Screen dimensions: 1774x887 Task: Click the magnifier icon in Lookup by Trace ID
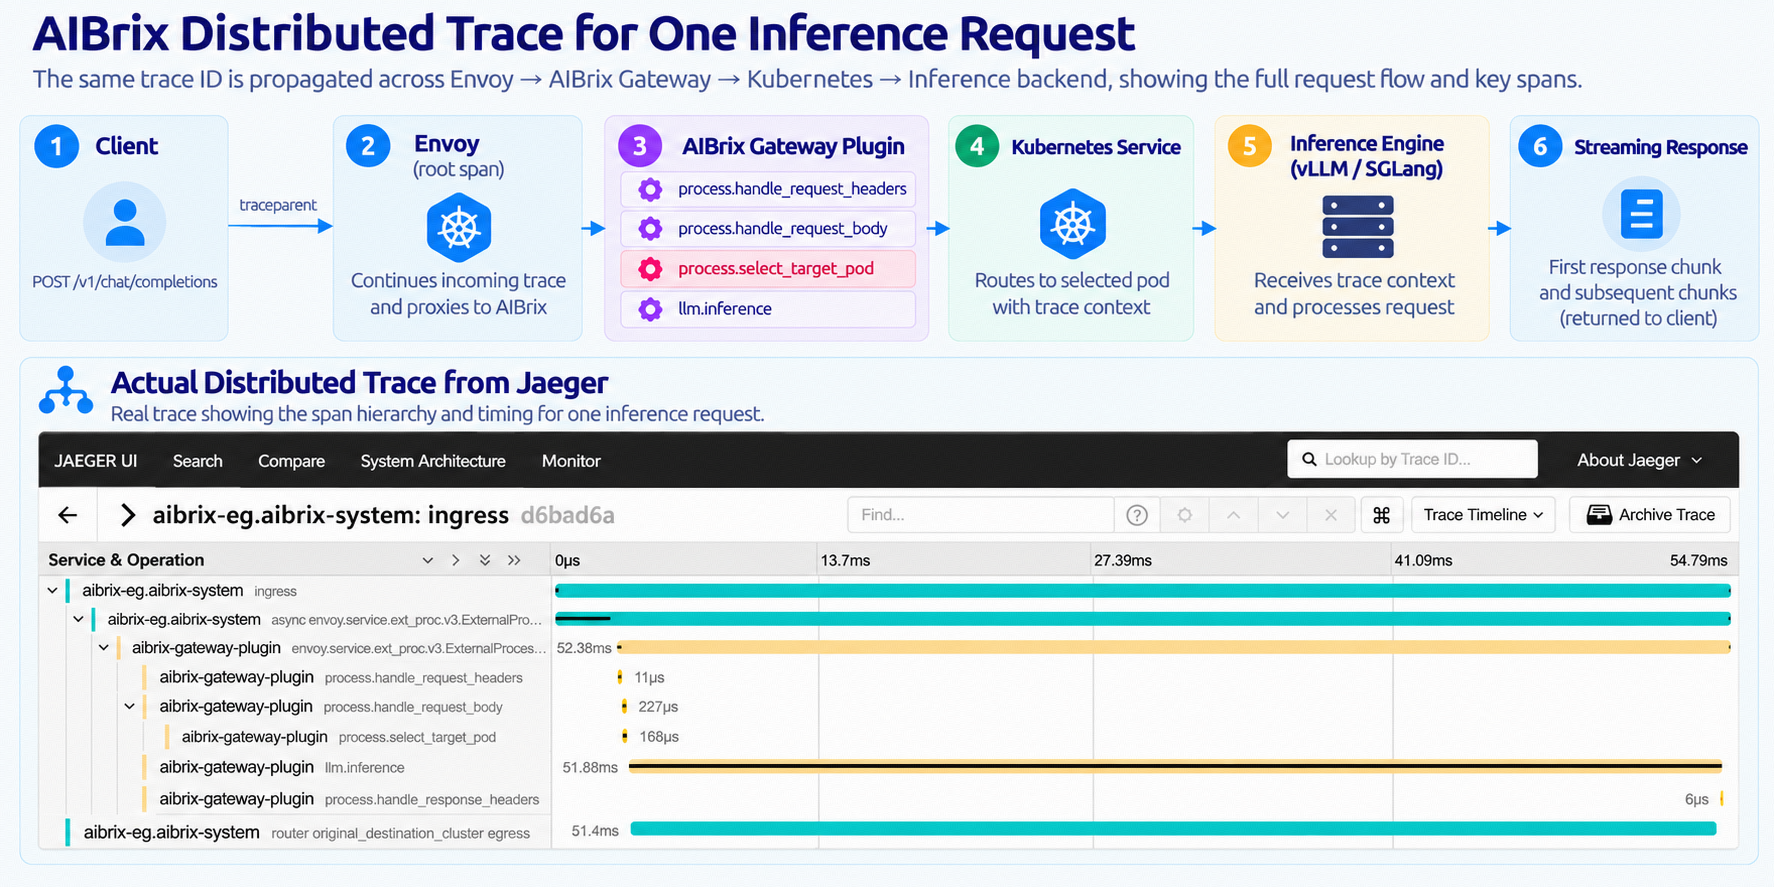[x=1309, y=460]
